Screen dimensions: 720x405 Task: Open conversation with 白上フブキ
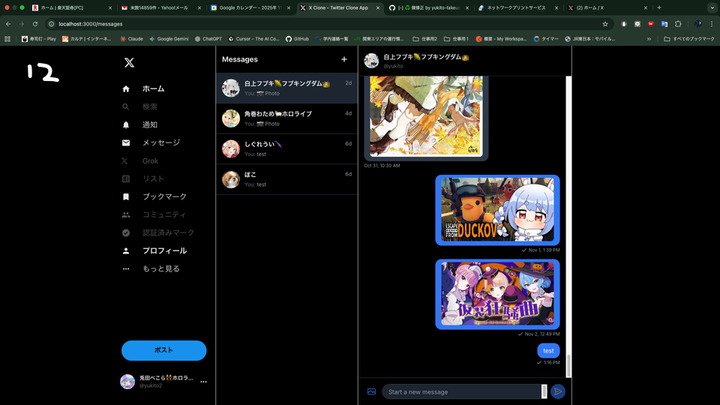(287, 88)
